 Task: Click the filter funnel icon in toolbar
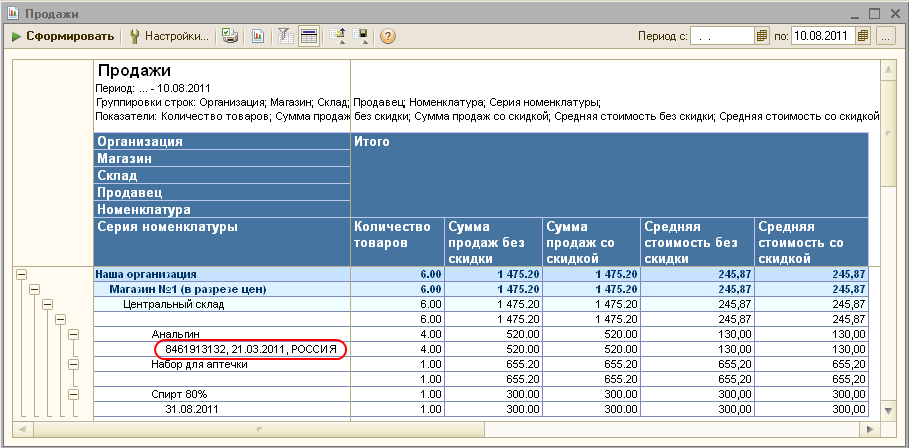[284, 37]
